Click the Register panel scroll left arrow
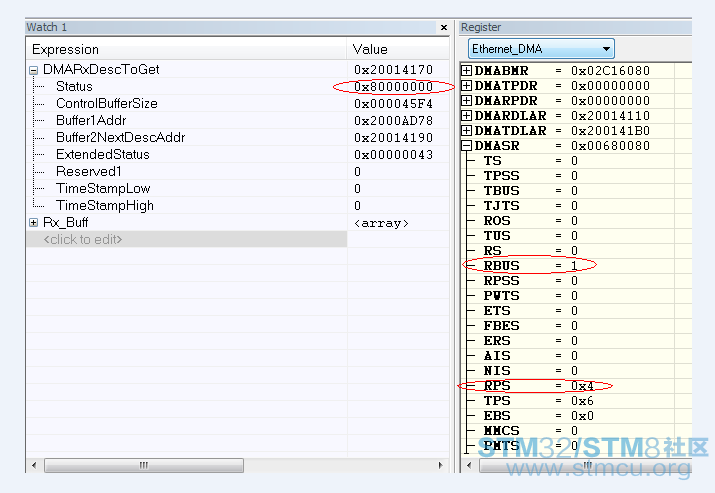715x493 pixels. click(469, 466)
